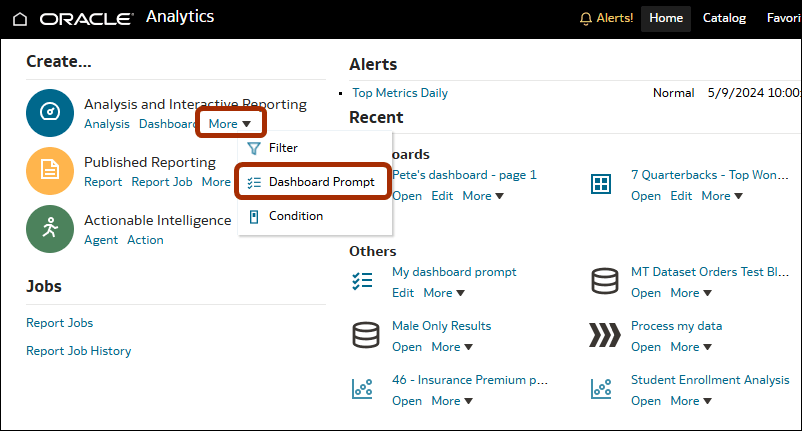Click the Student Enrollment Analysis chart icon

pos(601,389)
